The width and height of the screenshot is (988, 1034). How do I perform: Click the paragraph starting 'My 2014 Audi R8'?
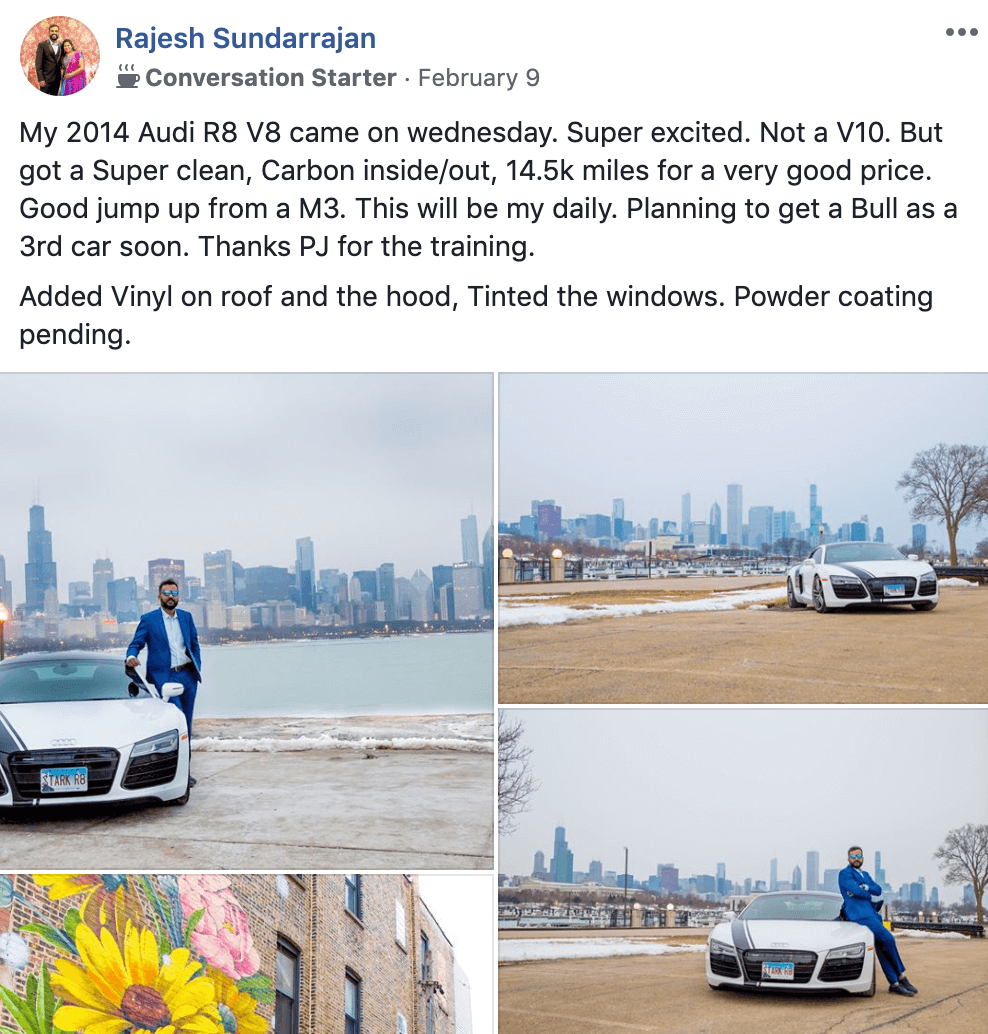tap(488, 189)
